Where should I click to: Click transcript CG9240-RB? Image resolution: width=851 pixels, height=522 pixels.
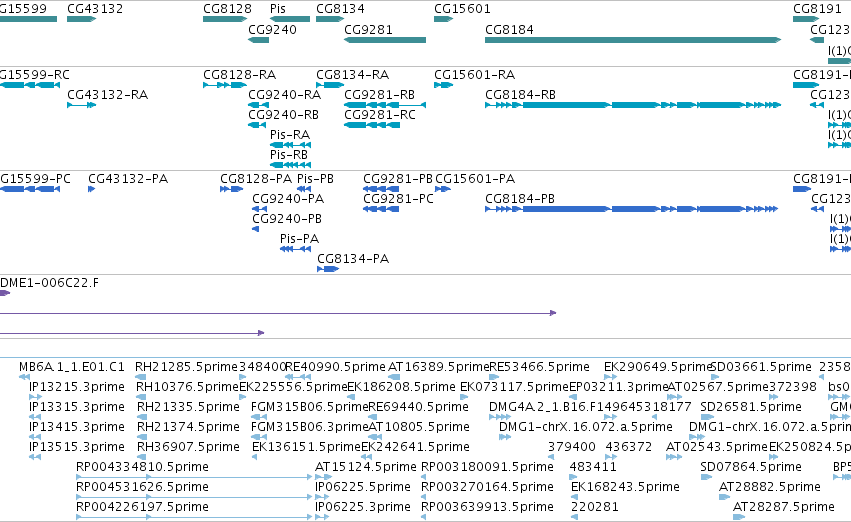pos(283,114)
